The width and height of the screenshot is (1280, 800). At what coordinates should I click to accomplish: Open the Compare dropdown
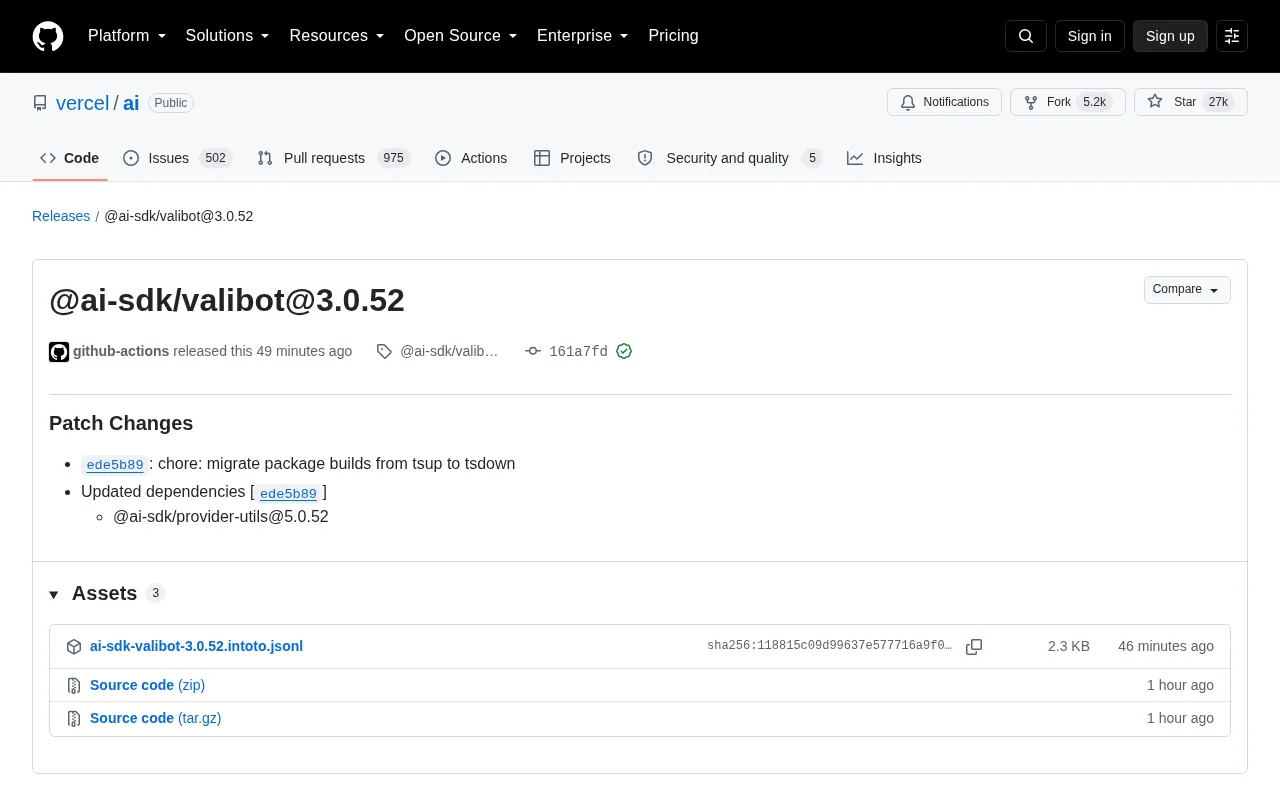1187,290
